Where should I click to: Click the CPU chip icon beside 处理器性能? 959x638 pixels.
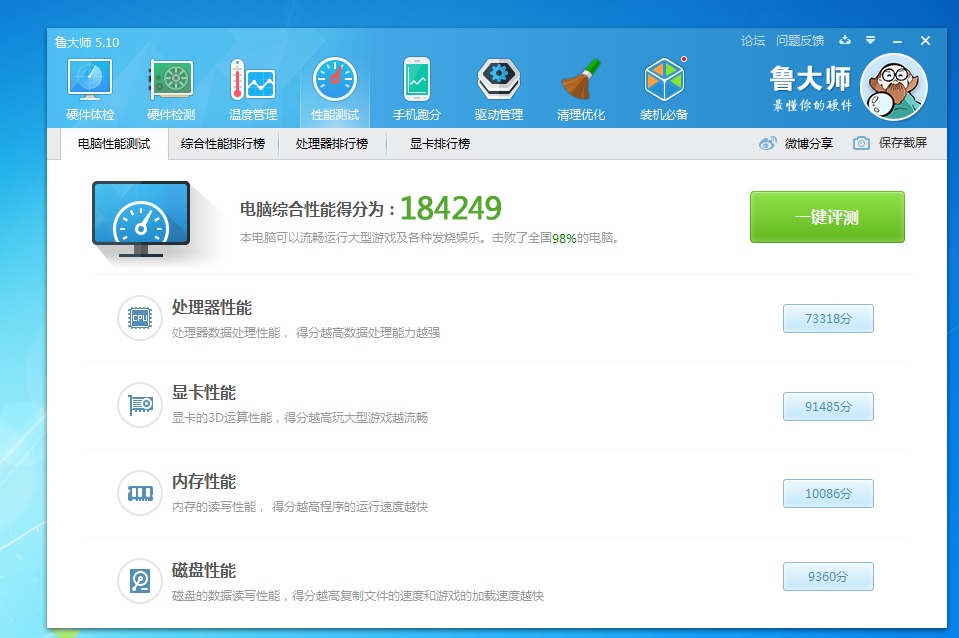140,318
